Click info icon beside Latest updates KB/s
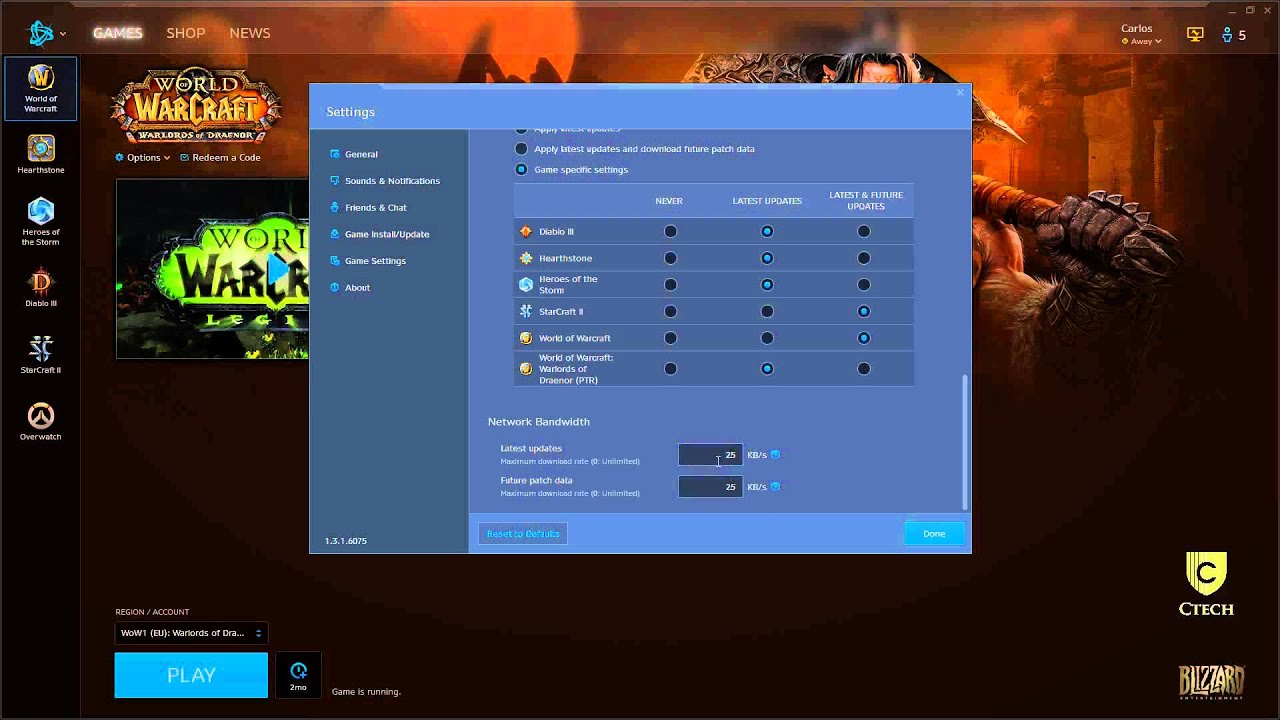 775,455
